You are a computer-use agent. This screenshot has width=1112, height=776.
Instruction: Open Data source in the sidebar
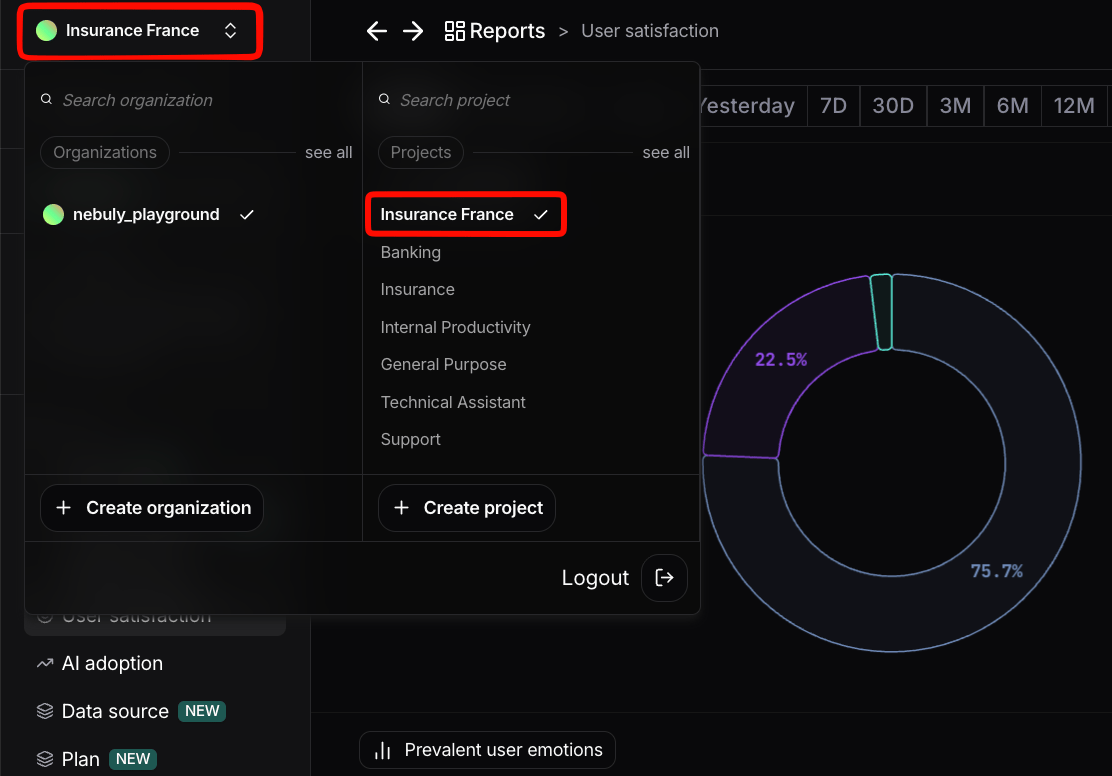pos(115,711)
